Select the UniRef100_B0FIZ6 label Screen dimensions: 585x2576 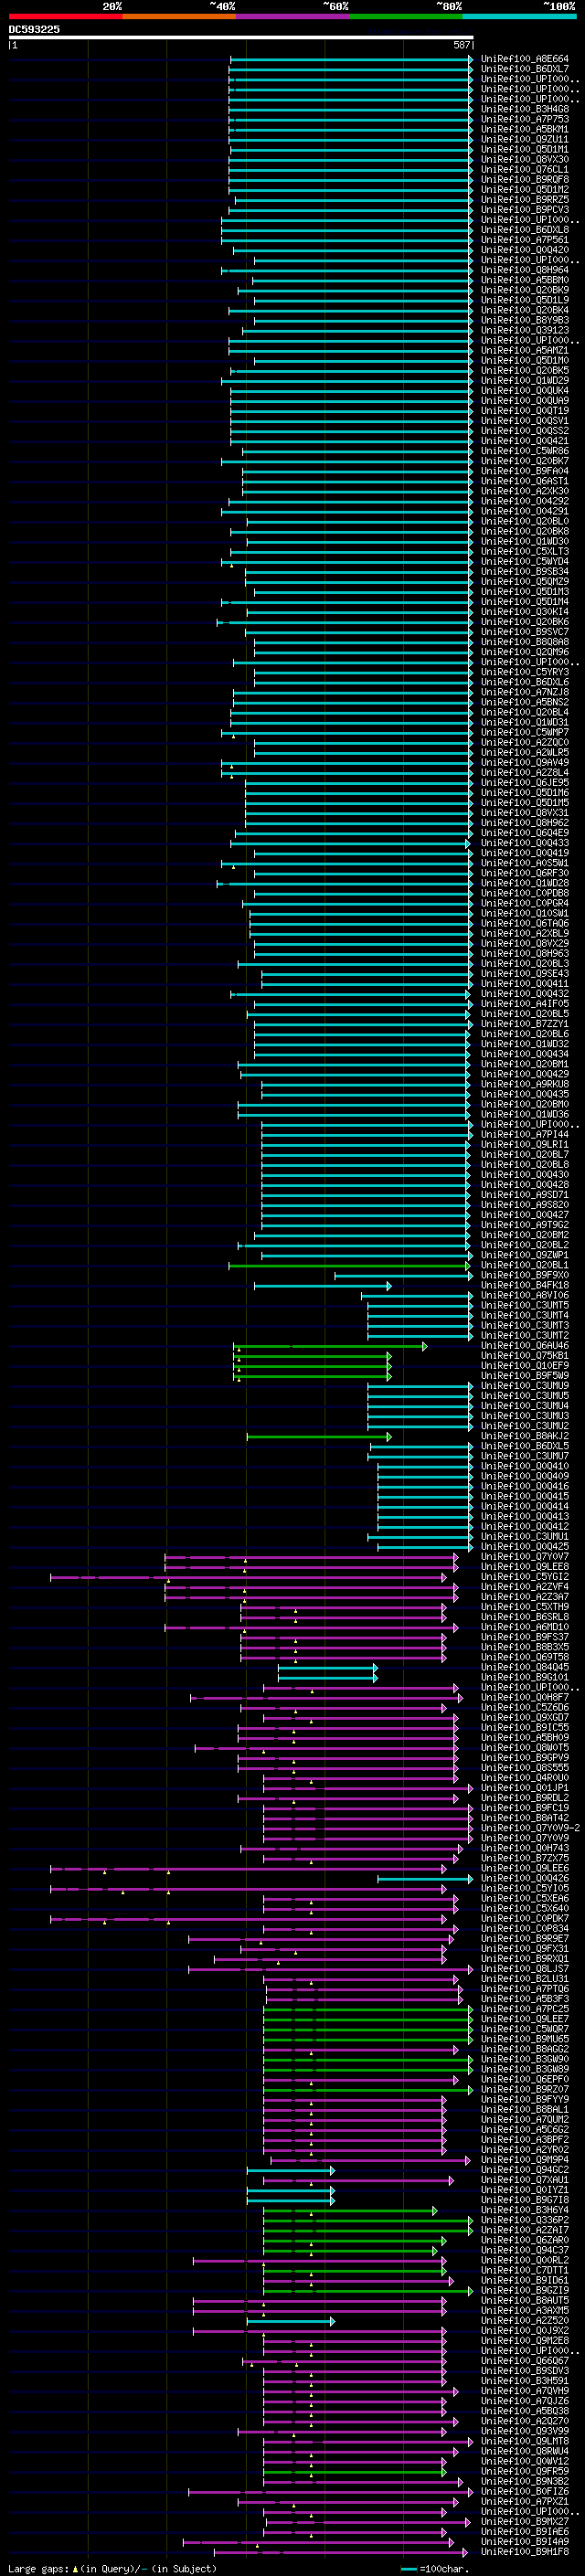524,2492
